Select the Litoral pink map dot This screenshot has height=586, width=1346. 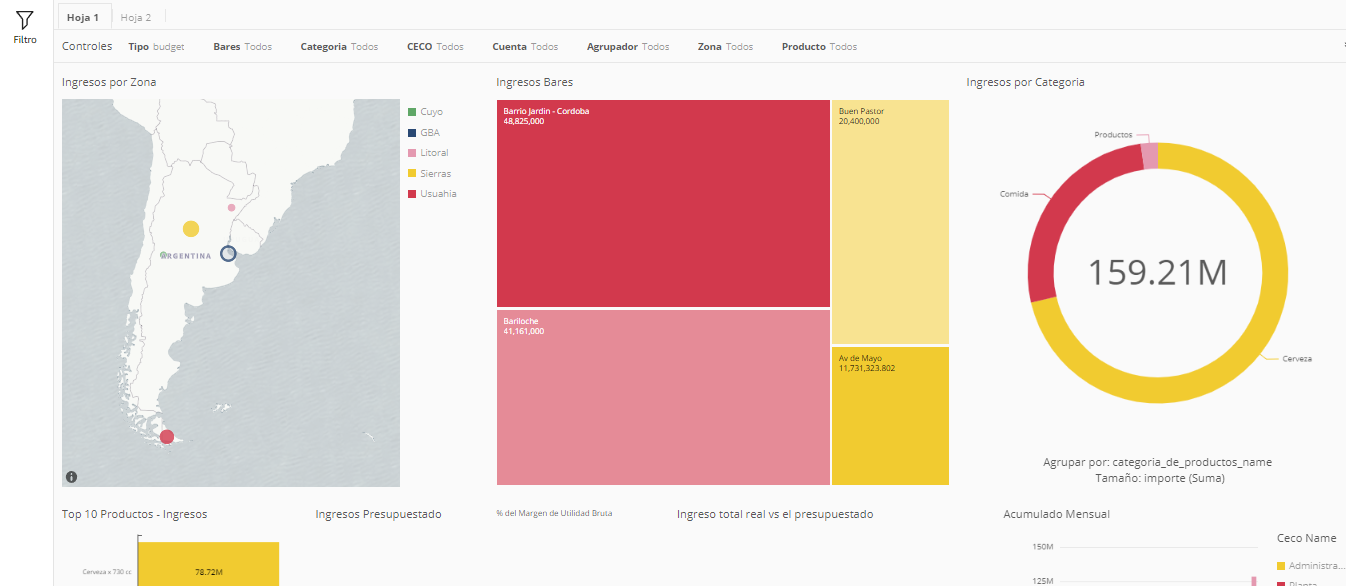[231, 208]
